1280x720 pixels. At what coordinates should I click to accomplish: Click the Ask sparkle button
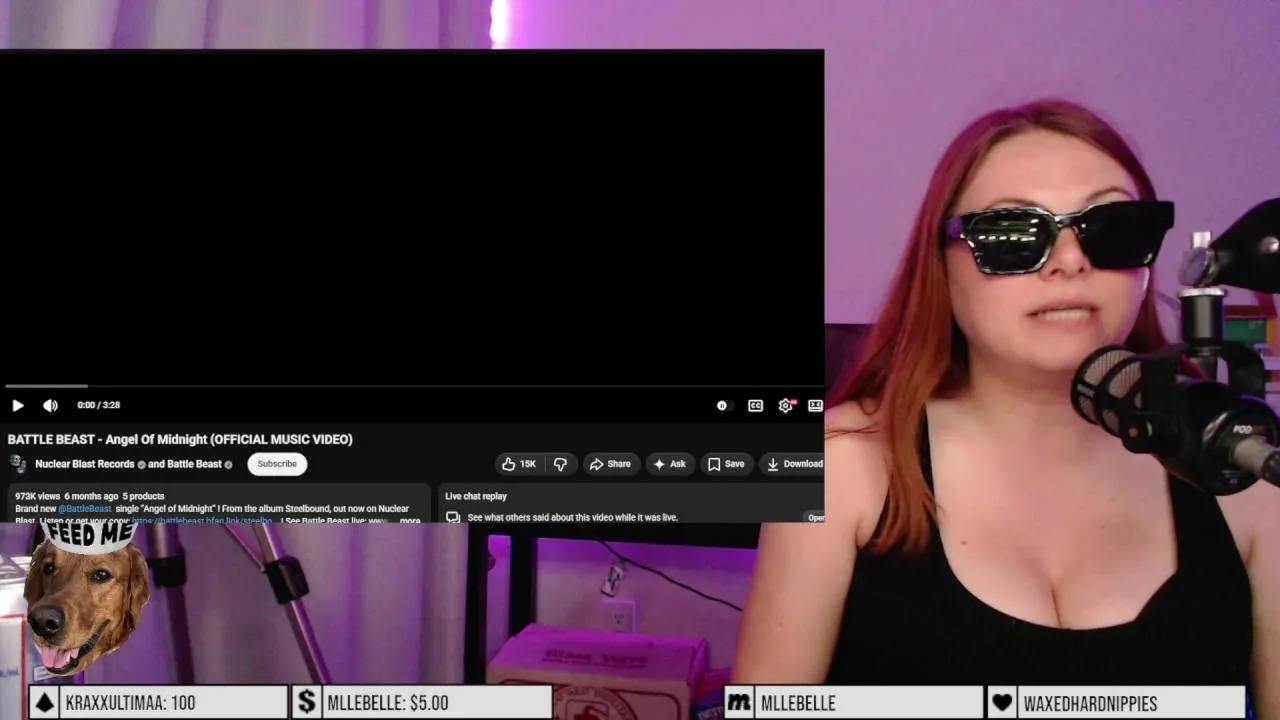669,464
